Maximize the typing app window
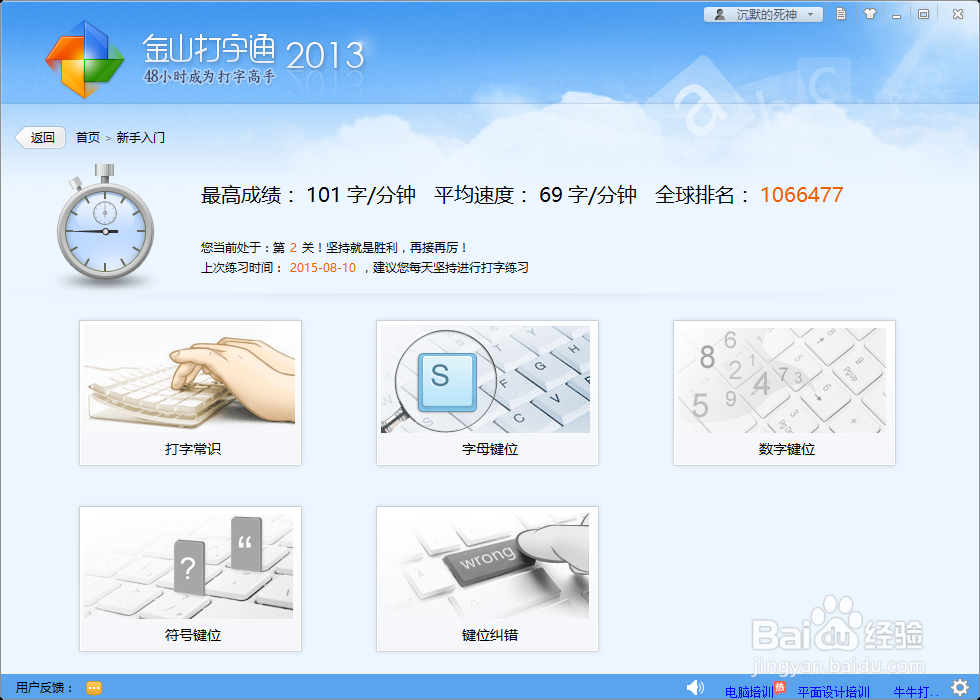 [923, 14]
